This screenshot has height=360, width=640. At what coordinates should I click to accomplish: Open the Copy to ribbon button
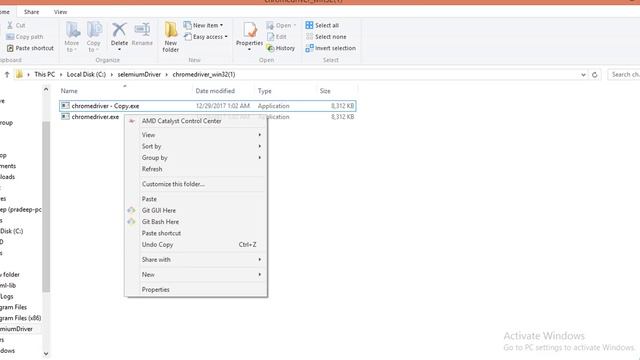pyautogui.click(x=93, y=37)
